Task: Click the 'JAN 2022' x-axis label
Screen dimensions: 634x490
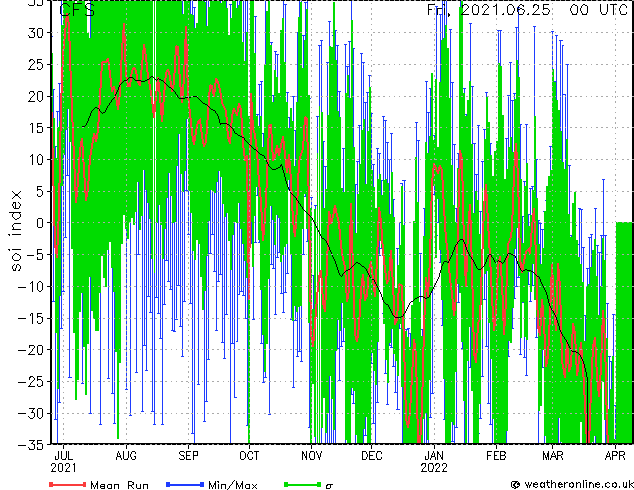Action: tap(434, 462)
